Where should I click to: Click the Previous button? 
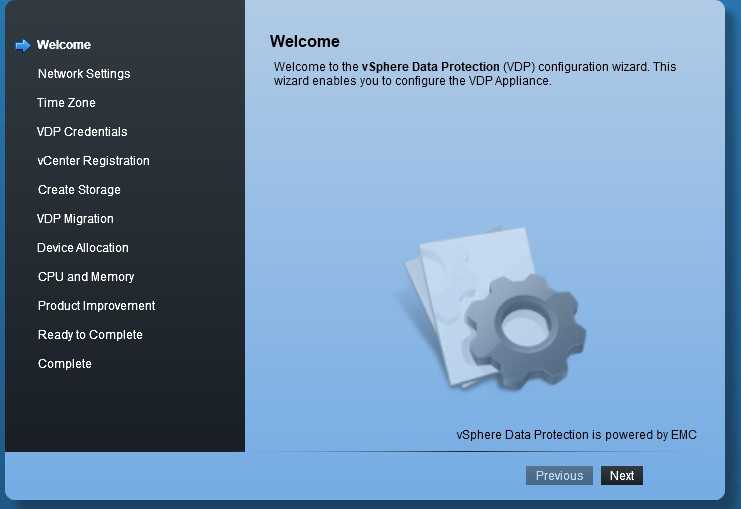click(x=560, y=475)
